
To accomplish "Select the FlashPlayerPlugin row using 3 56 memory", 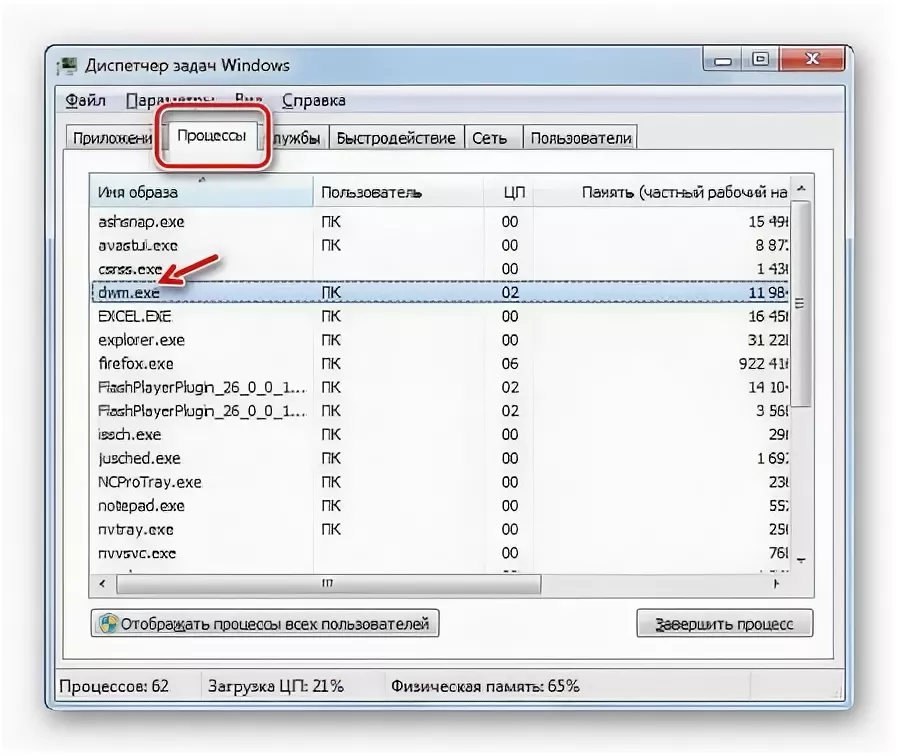I will point(440,411).
